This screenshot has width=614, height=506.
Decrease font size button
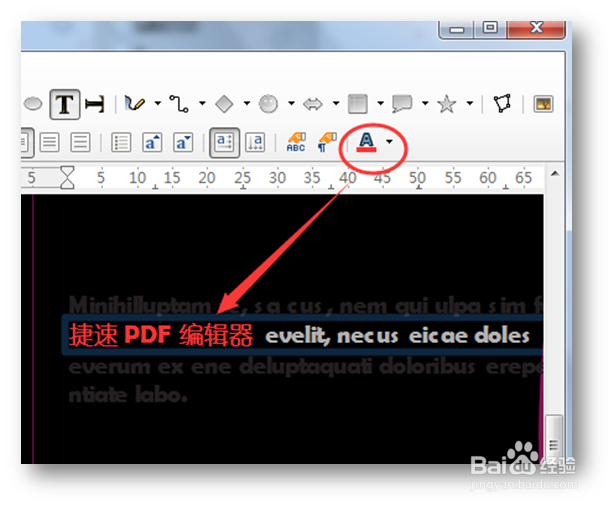point(183,142)
